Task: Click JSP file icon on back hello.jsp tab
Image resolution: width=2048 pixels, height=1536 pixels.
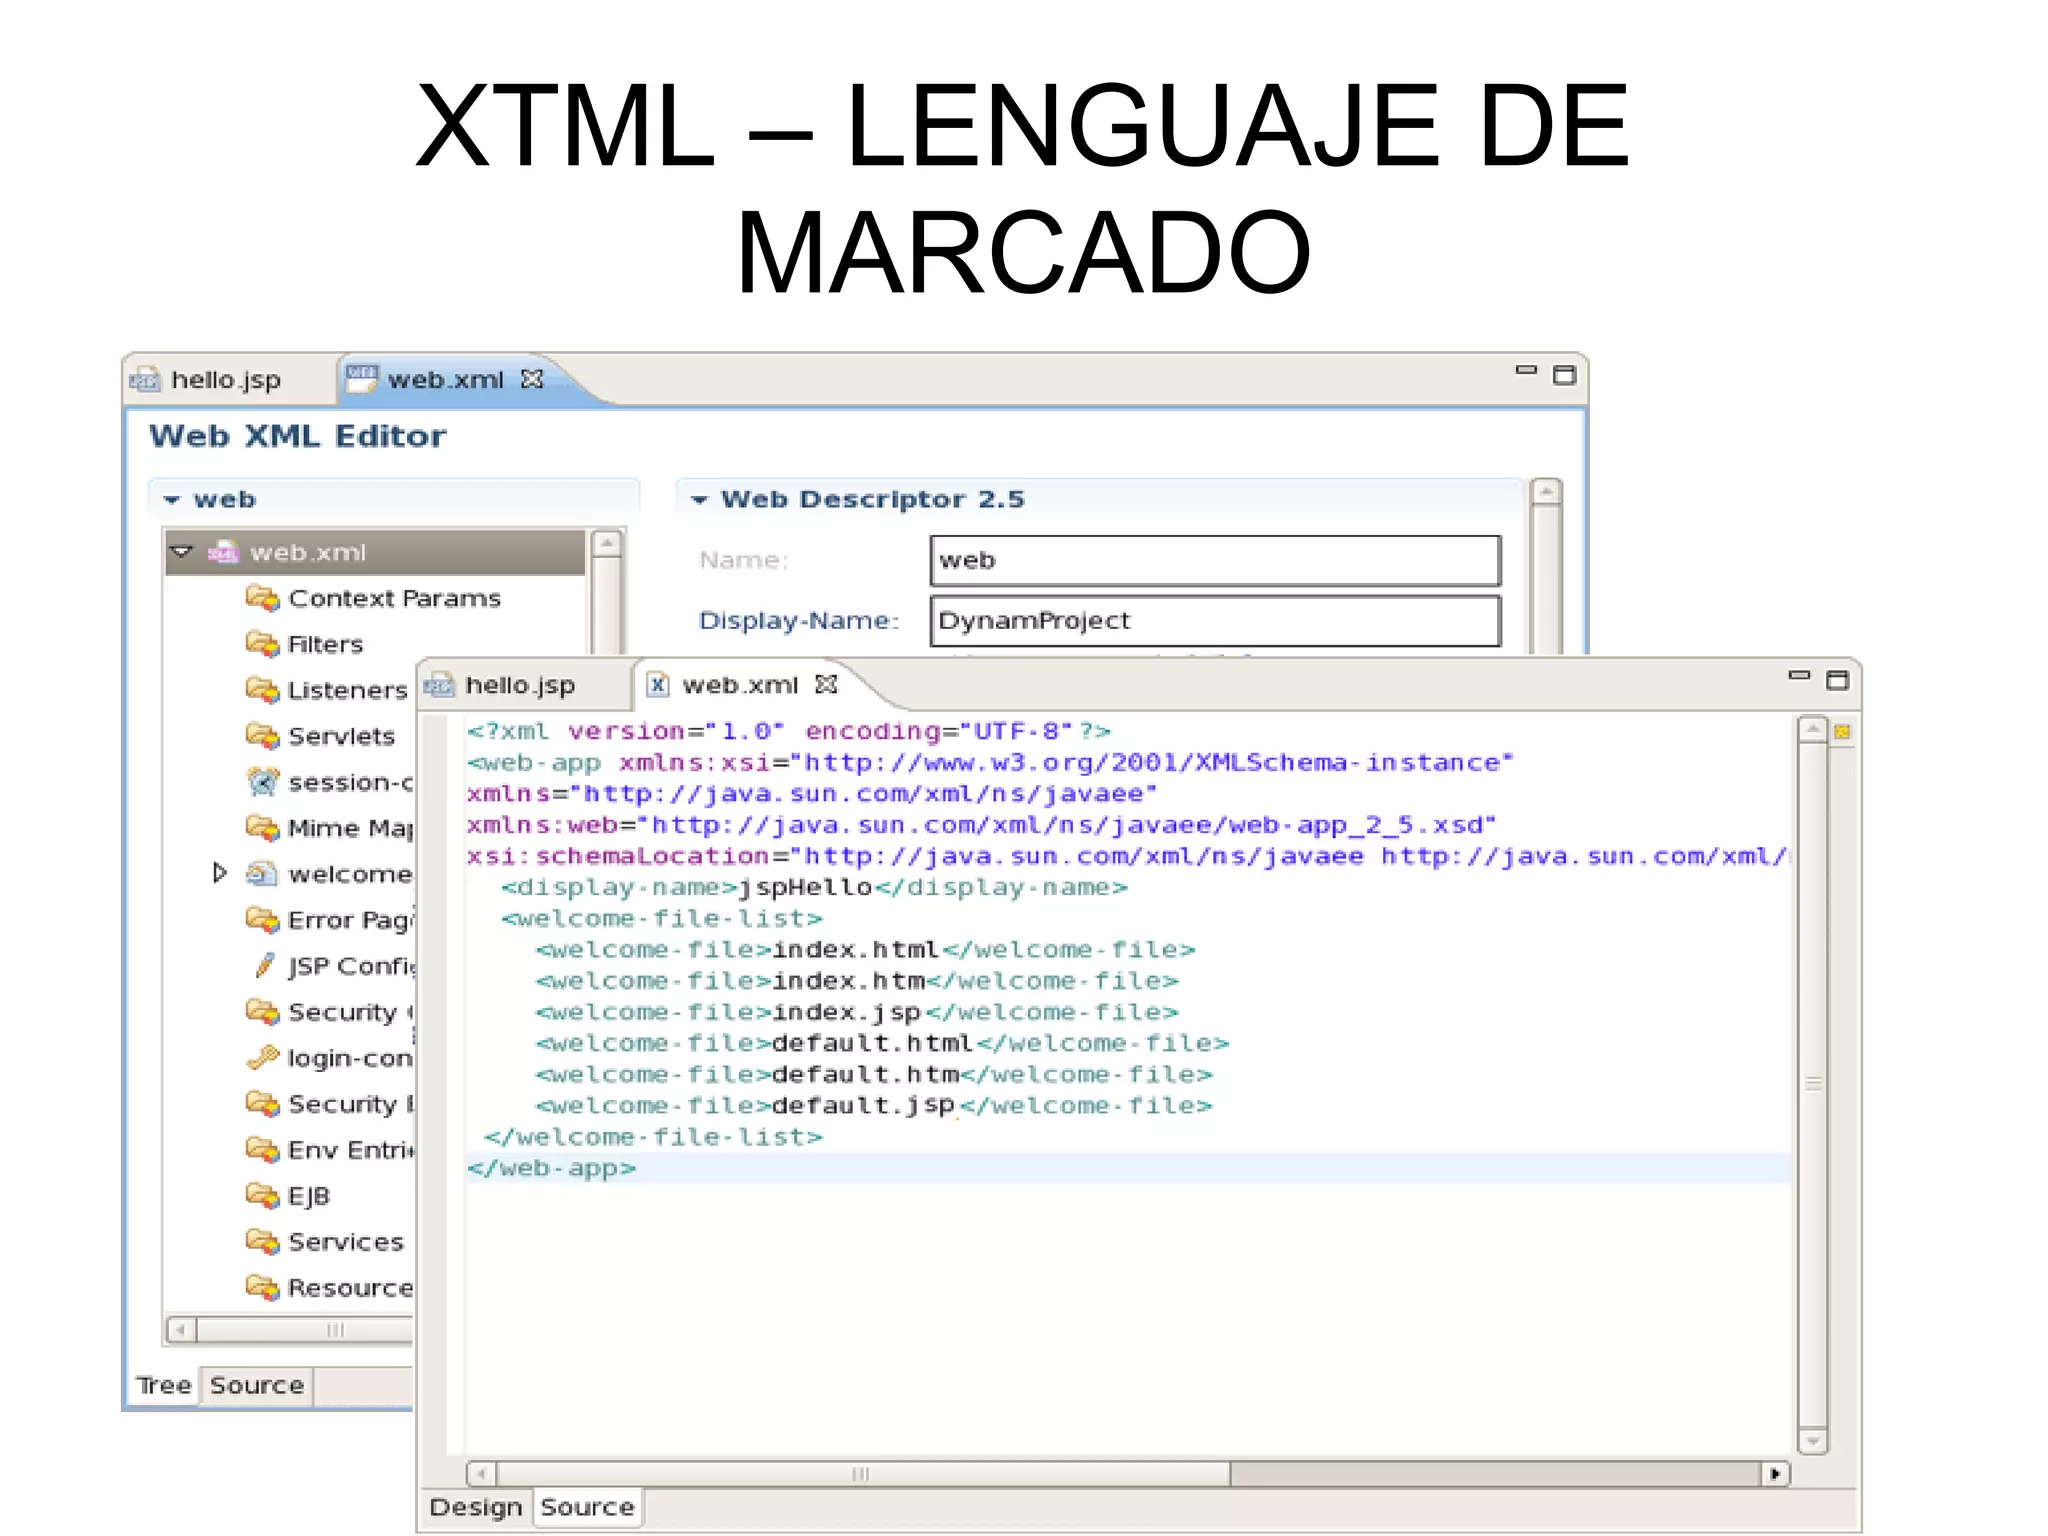Action: pos(144,381)
